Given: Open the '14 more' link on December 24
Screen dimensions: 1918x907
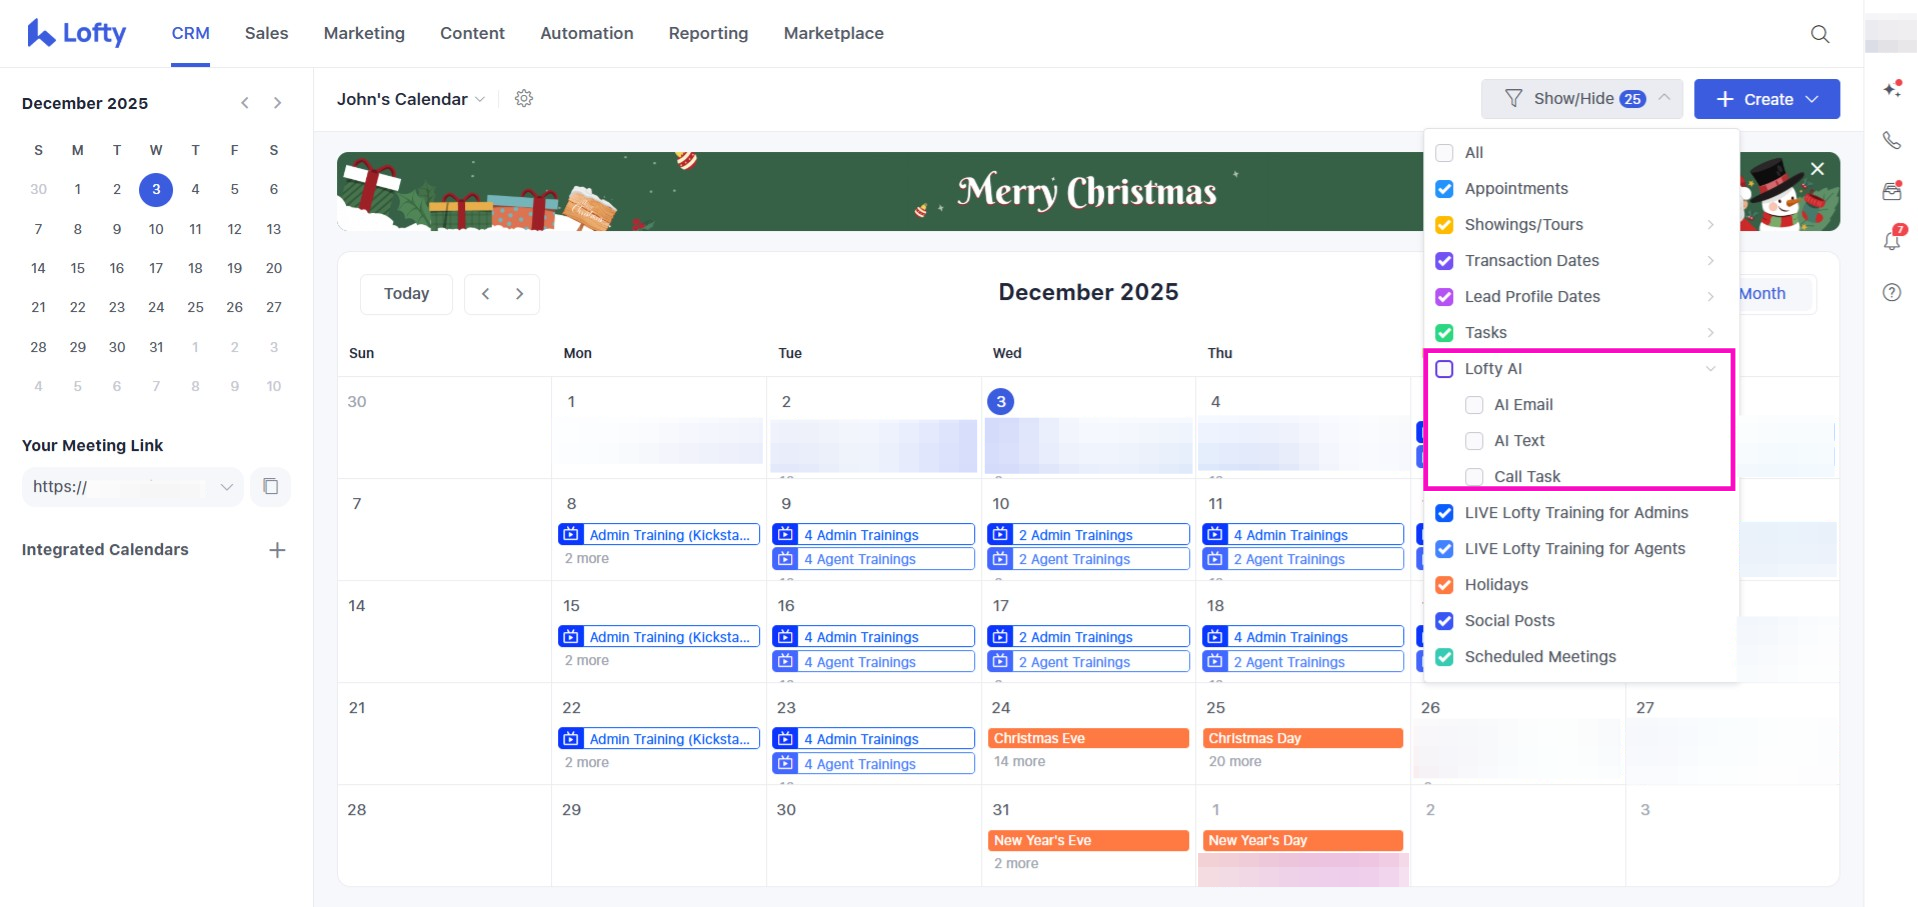Looking at the screenshot, I should point(1019,762).
